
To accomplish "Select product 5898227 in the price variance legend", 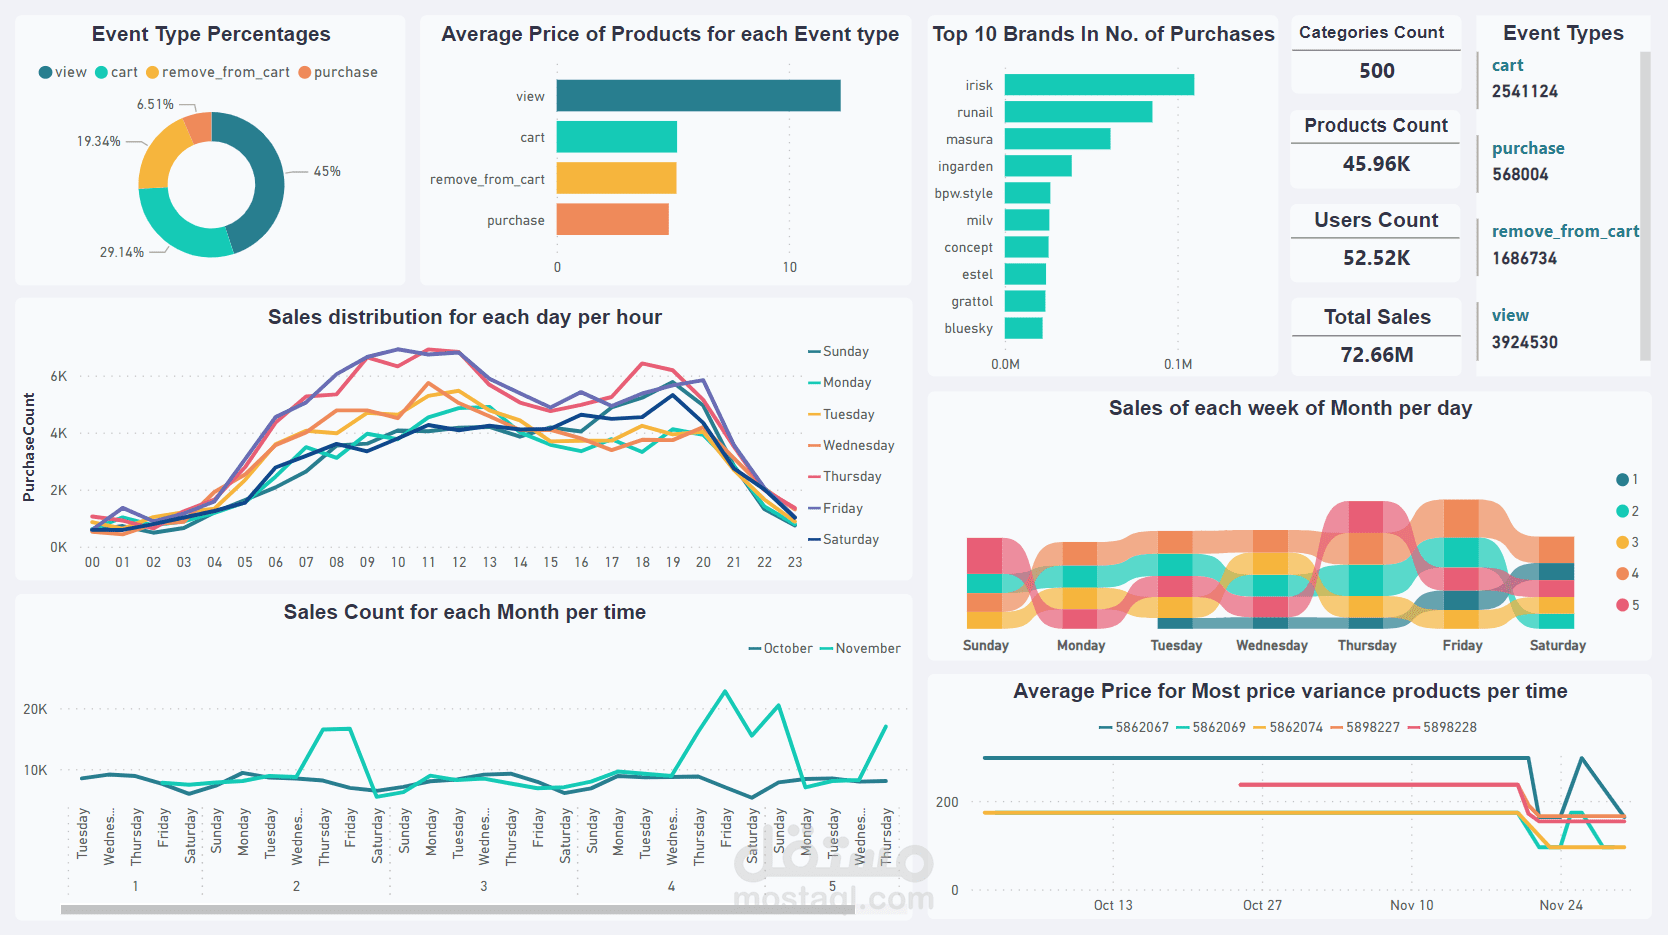I will pyautogui.click(x=1365, y=727).
